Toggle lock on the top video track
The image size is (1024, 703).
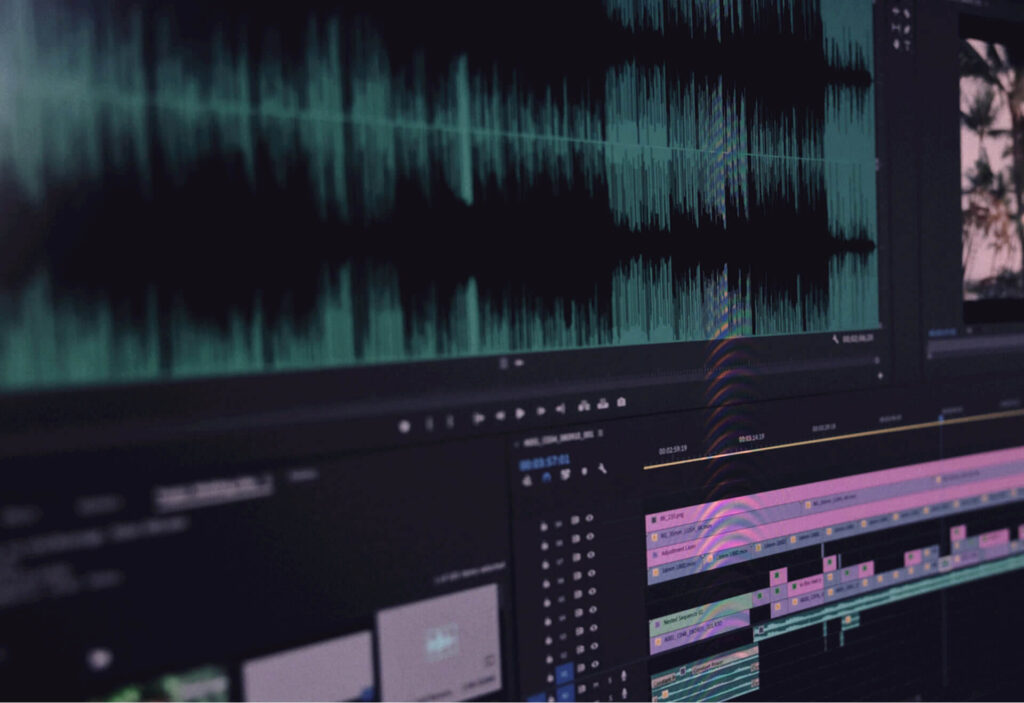coord(544,524)
